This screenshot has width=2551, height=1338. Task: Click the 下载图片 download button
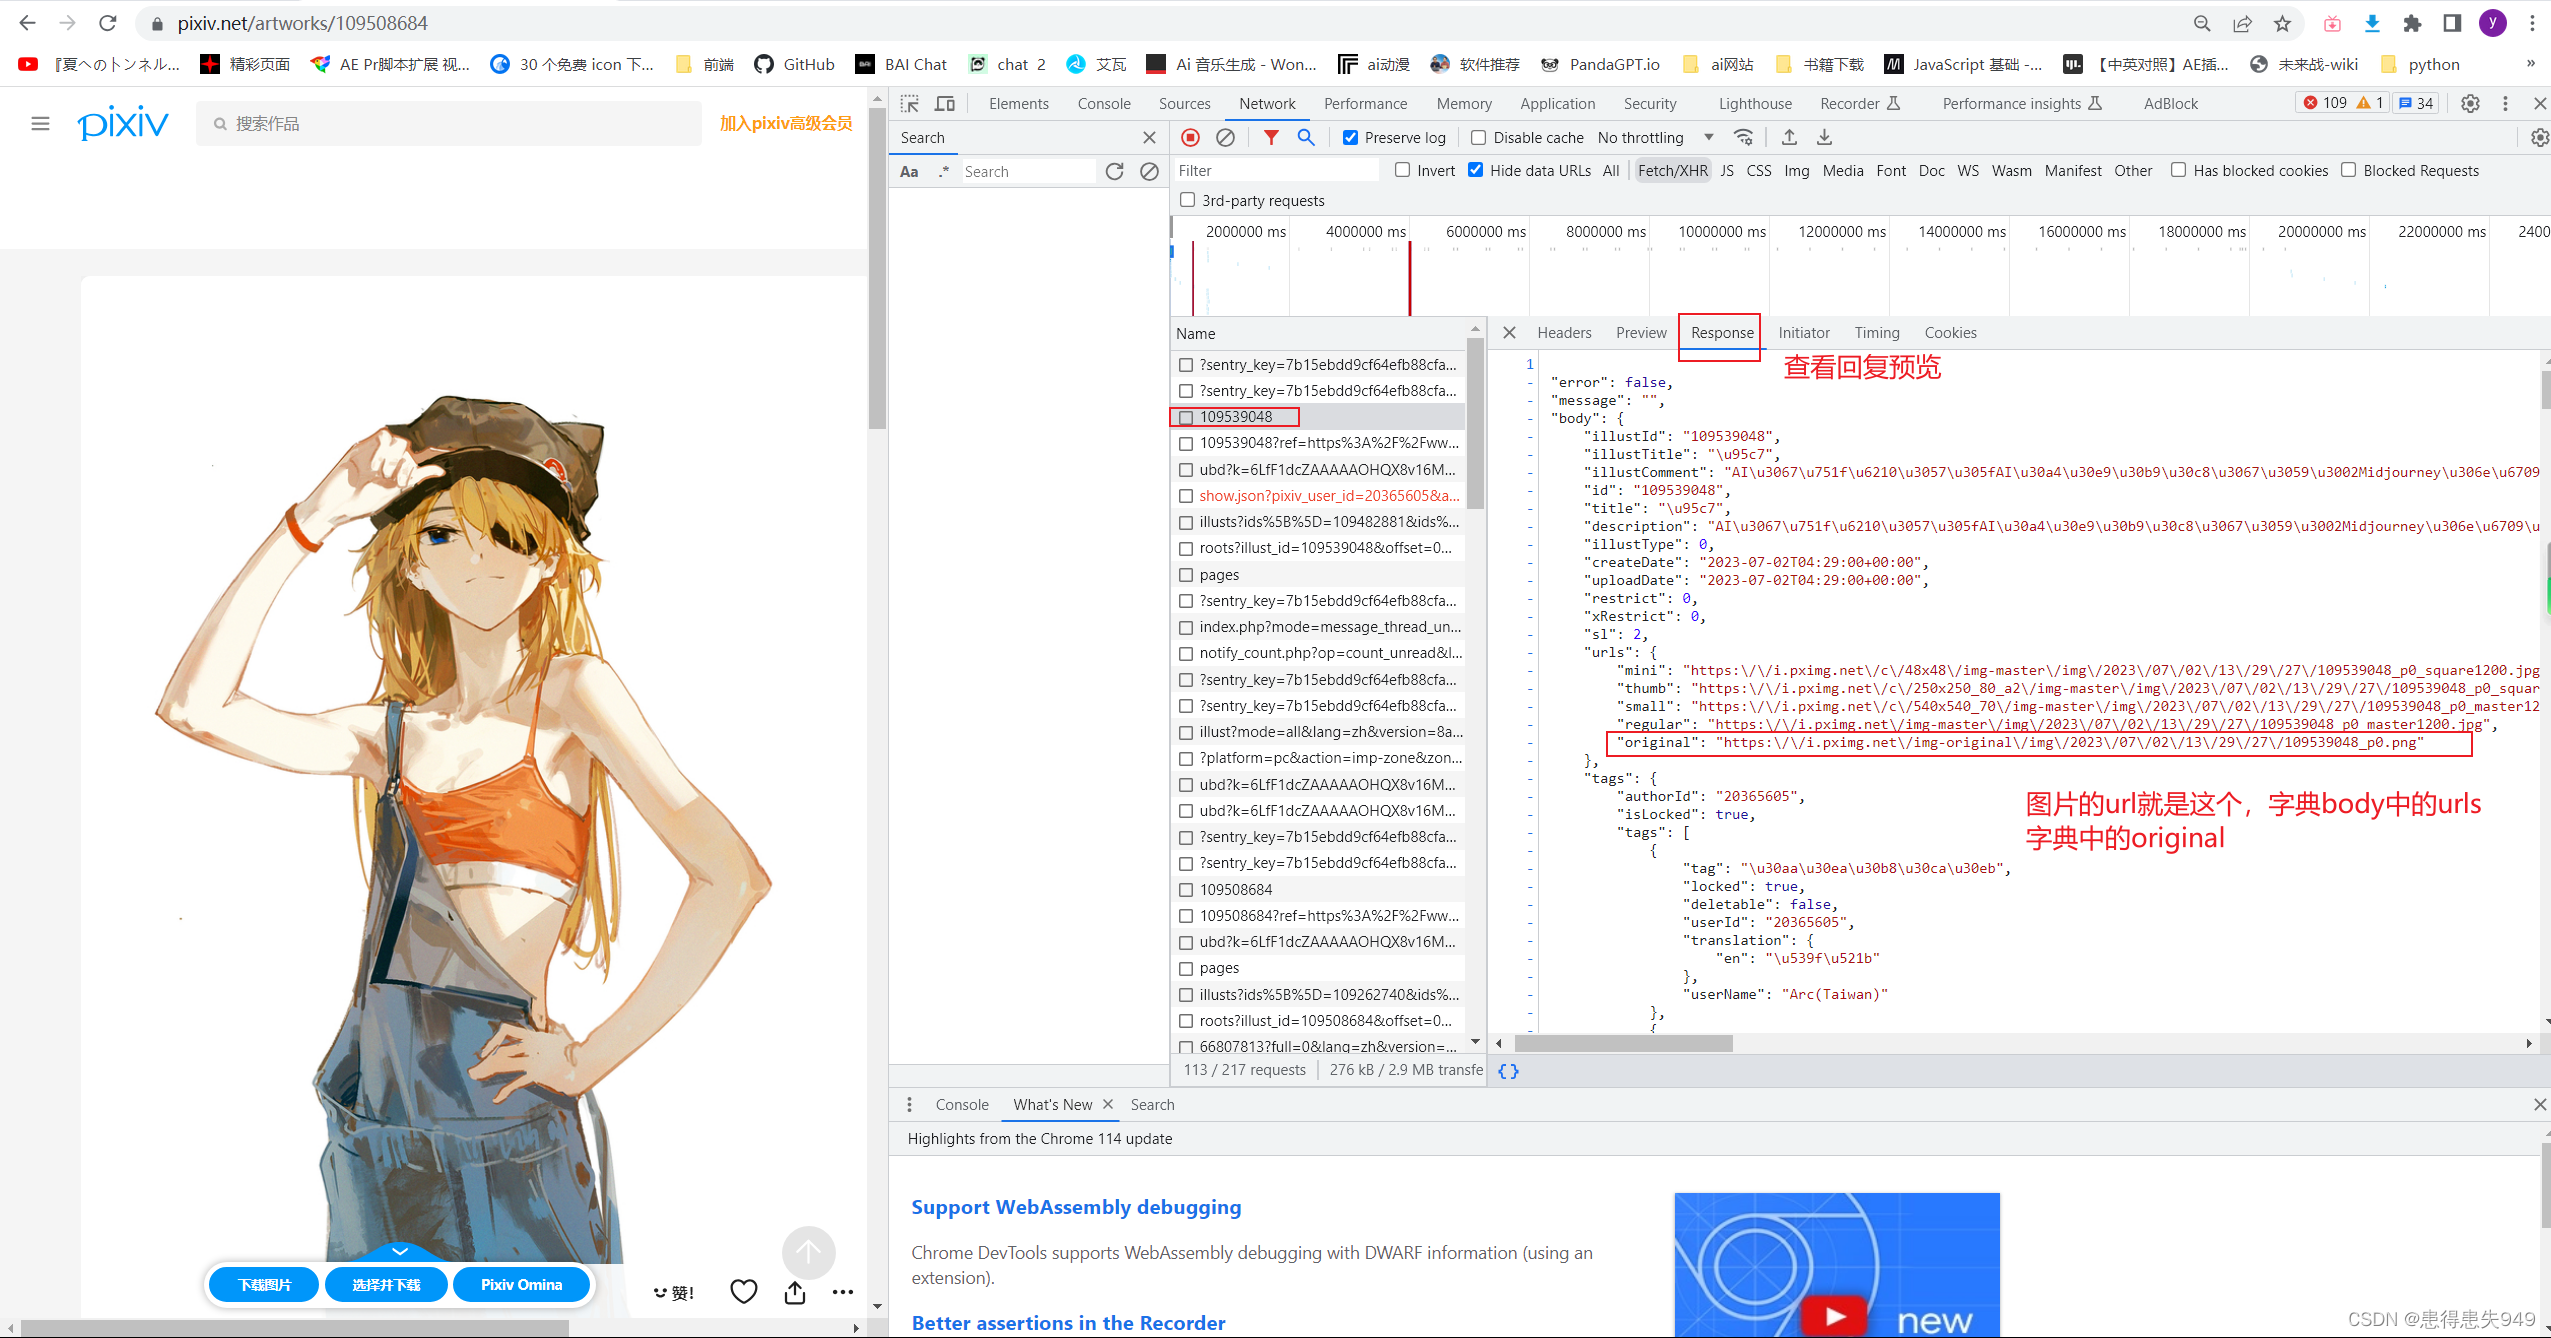click(265, 1285)
